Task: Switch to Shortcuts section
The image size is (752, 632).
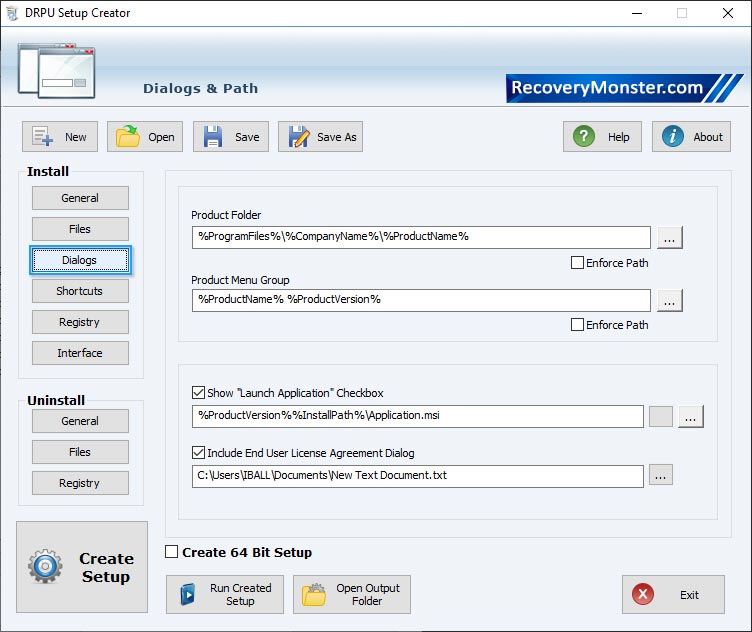Action: pyautogui.click(x=80, y=291)
